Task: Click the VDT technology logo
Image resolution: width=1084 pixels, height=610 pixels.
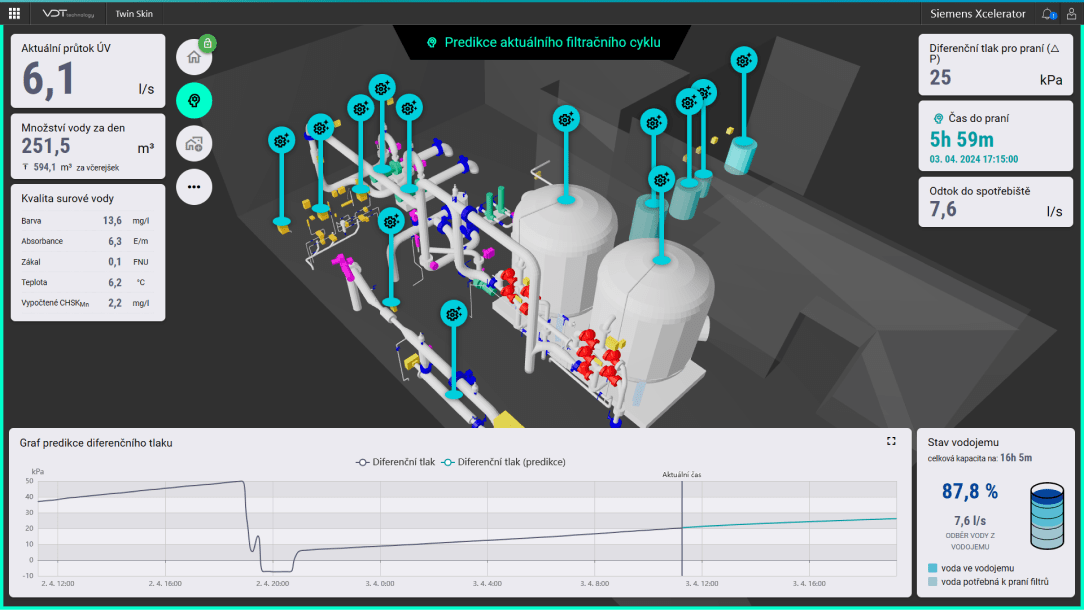Action: [x=68, y=14]
